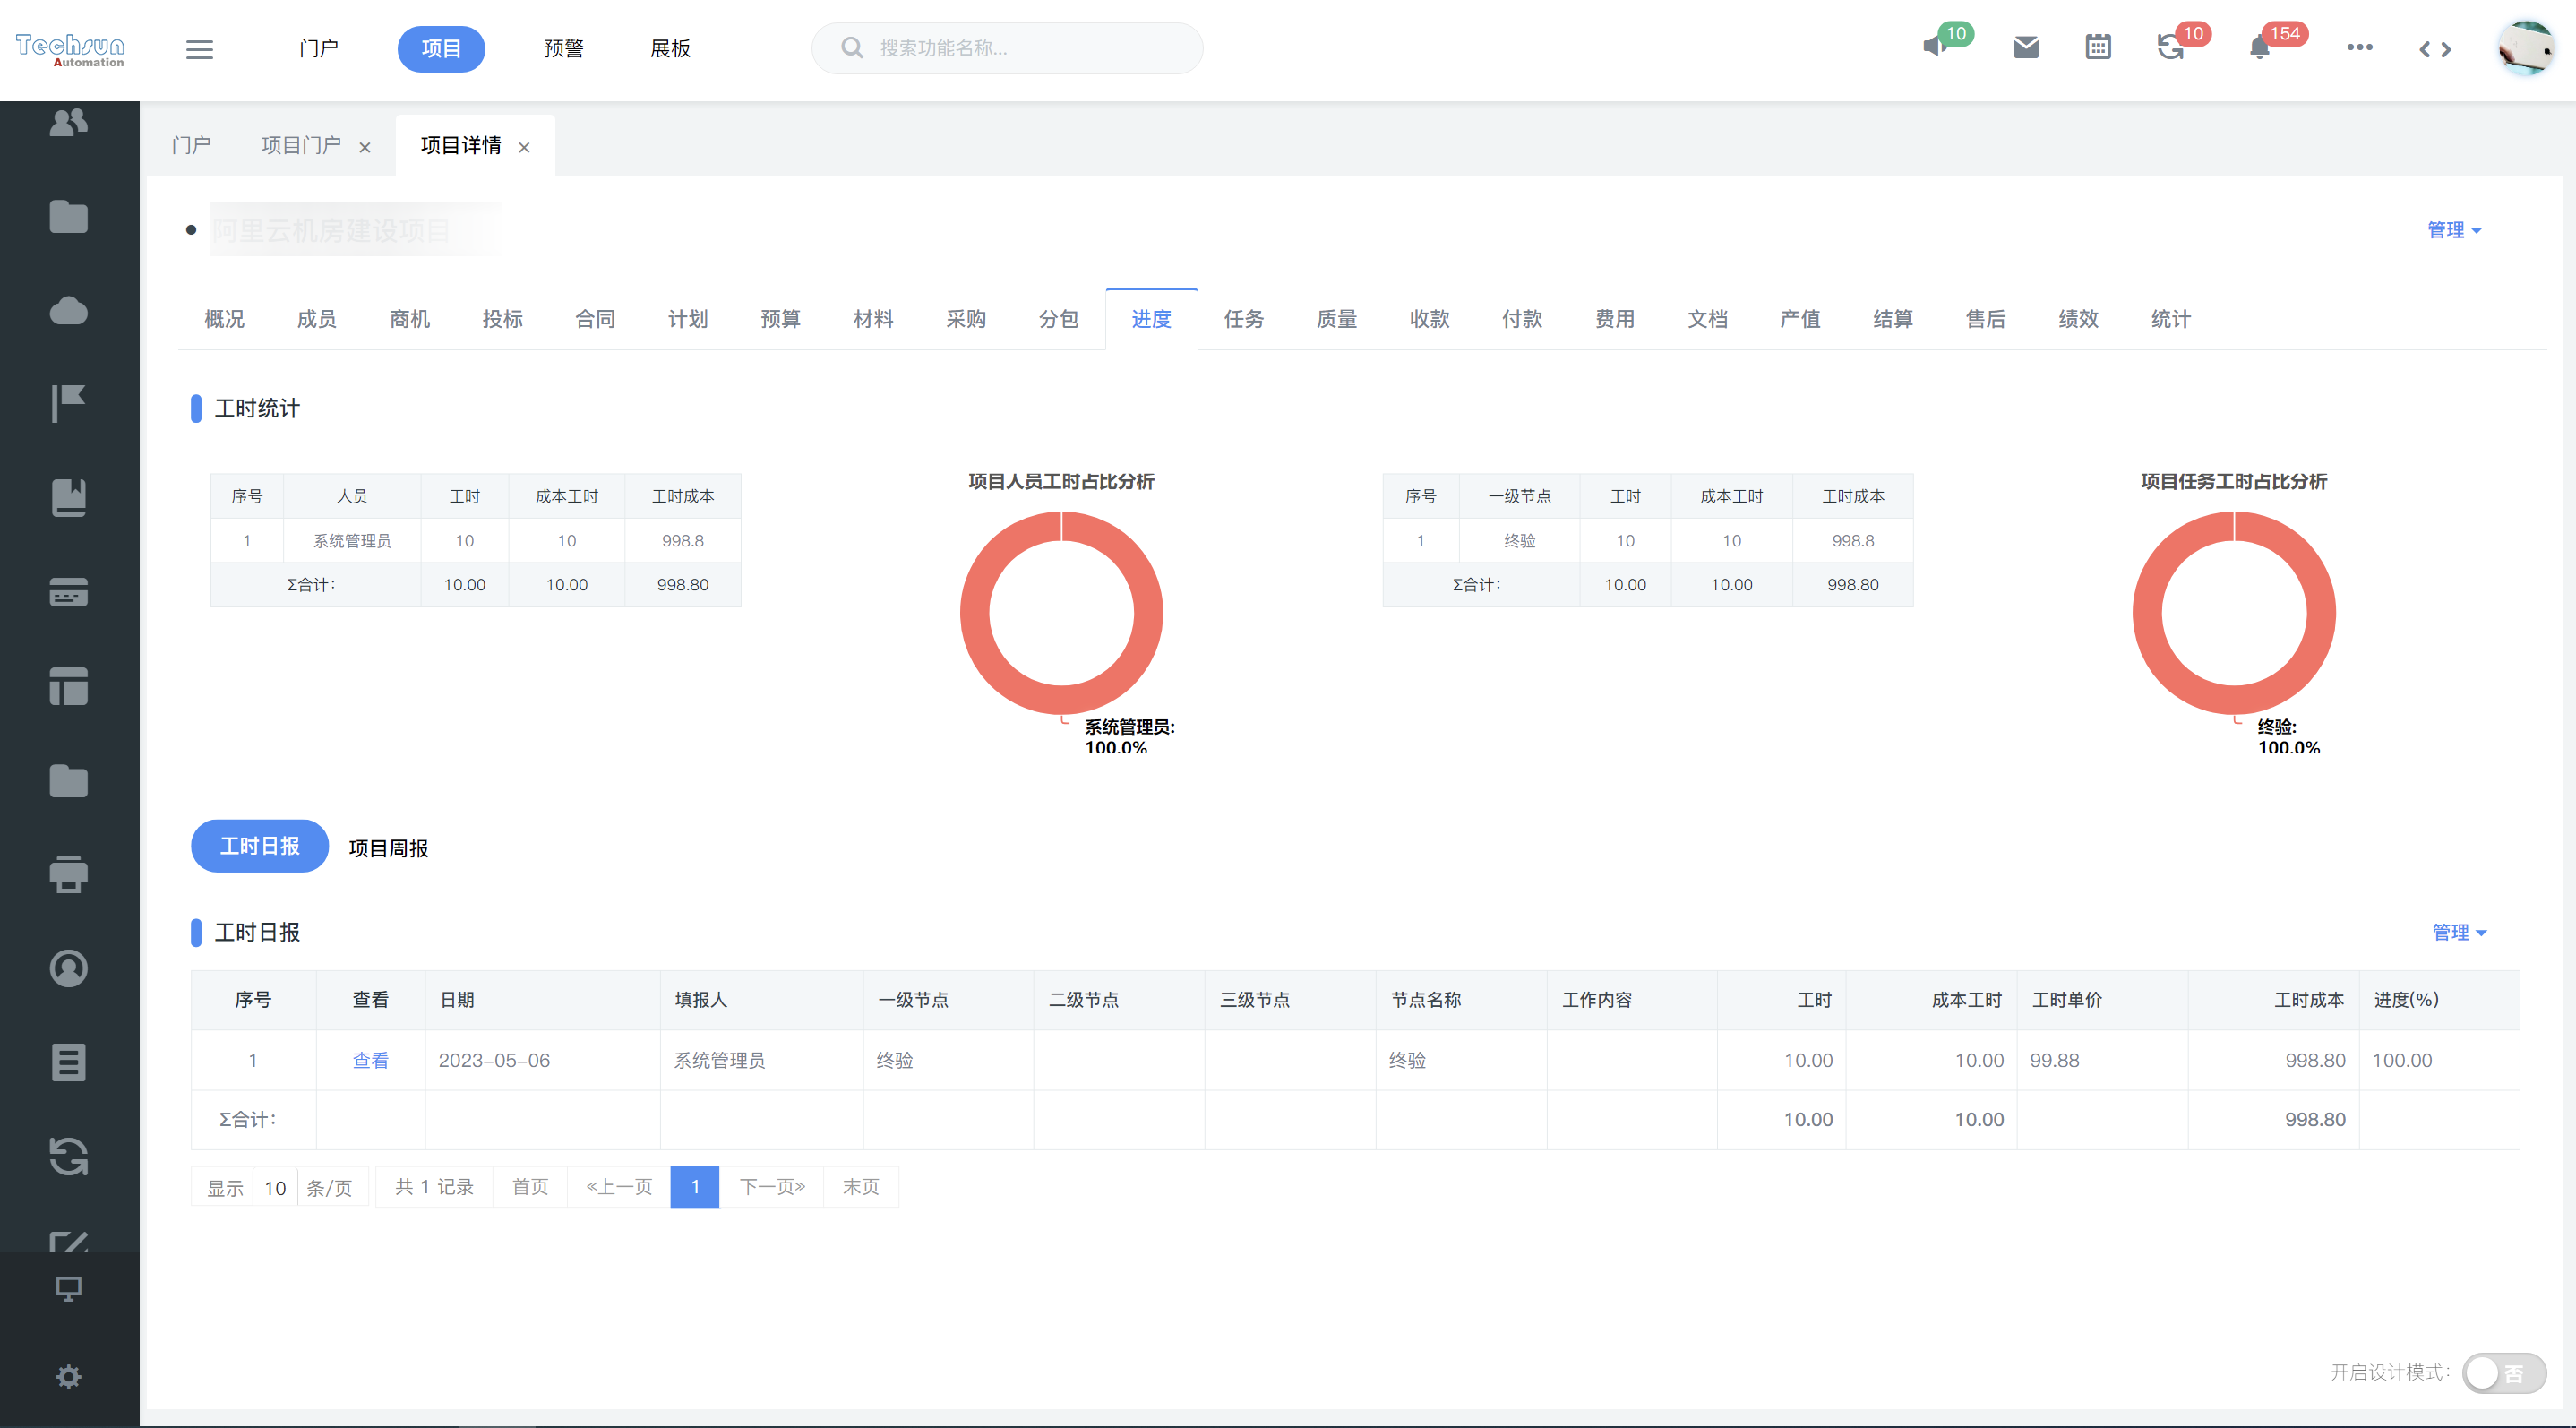The width and height of the screenshot is (2576, 1428).
Task: Click the flag icon in sidebar
Action: tap(68, 404)
